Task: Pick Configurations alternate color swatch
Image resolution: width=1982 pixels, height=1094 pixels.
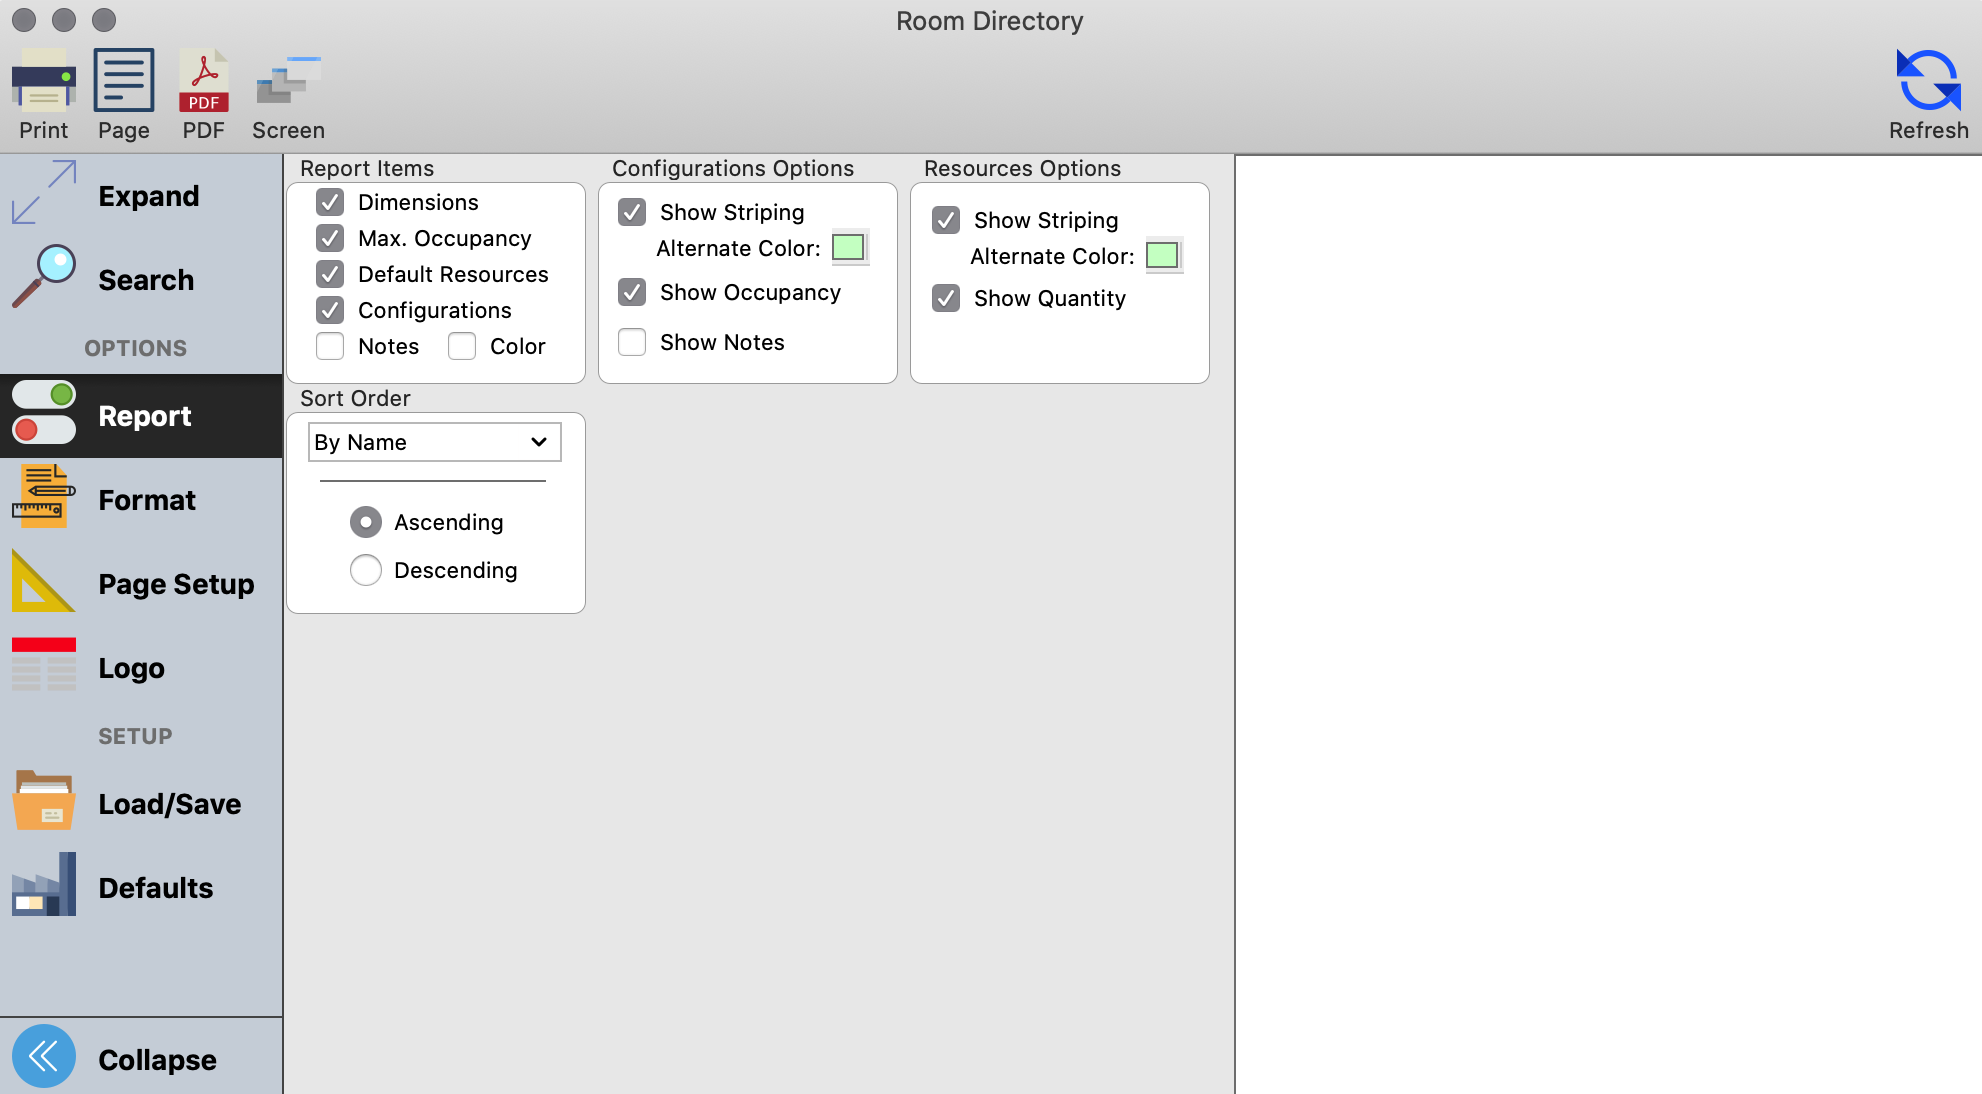Action: 848,248
